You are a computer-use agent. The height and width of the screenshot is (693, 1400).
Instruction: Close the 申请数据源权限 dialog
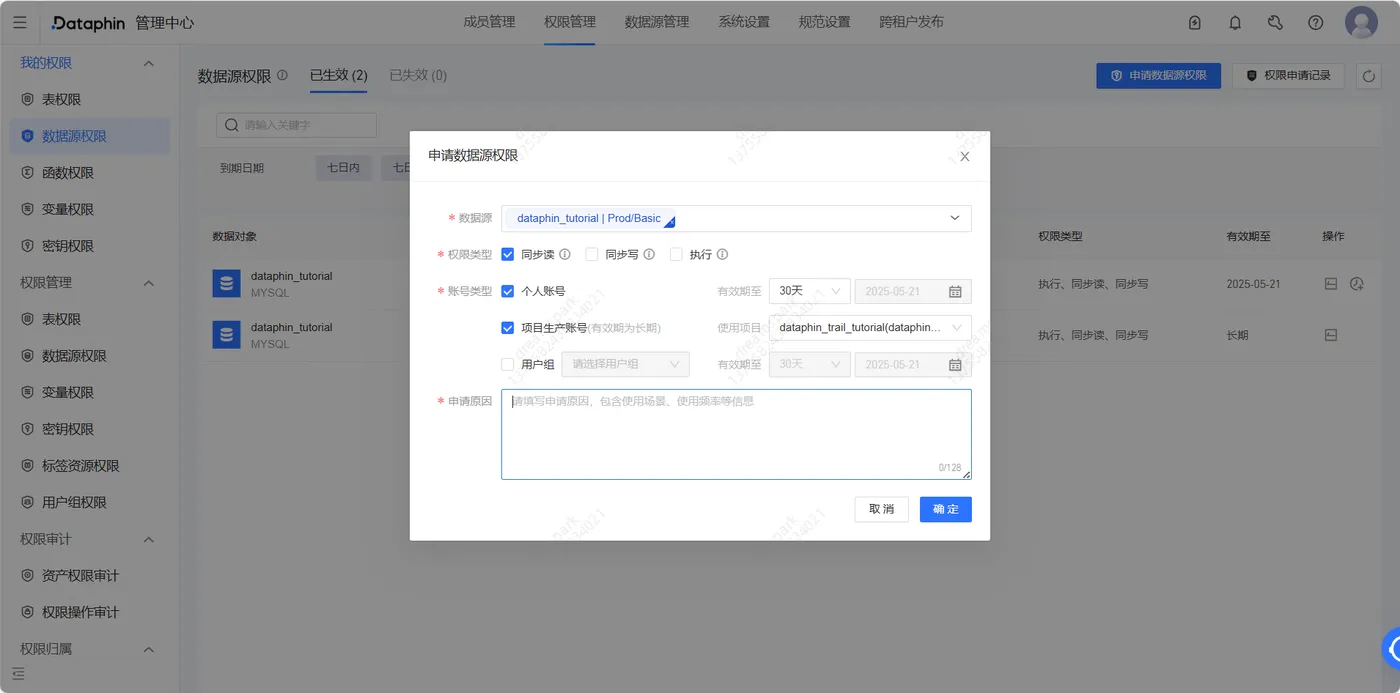point(965,156)
